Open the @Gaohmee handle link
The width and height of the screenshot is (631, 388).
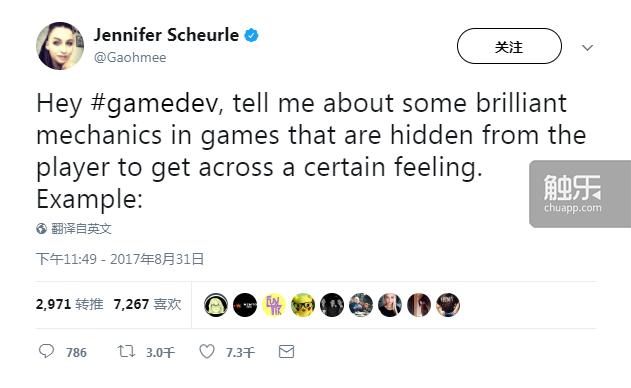coord(130,58)
